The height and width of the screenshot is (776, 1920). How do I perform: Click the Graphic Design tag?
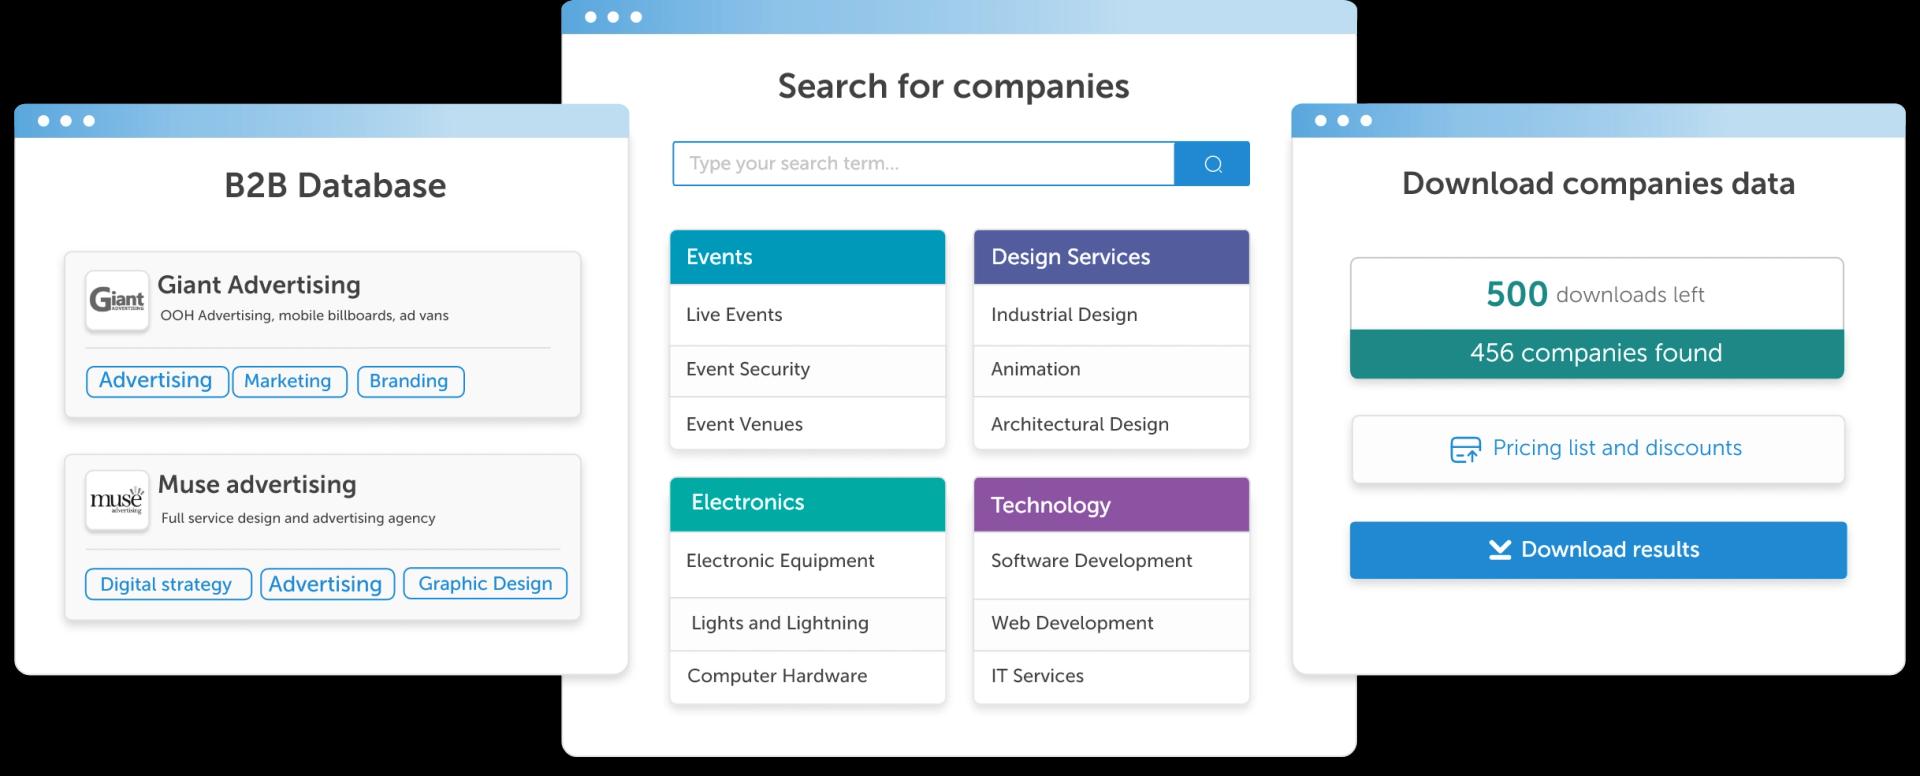[x=485, y=584]
